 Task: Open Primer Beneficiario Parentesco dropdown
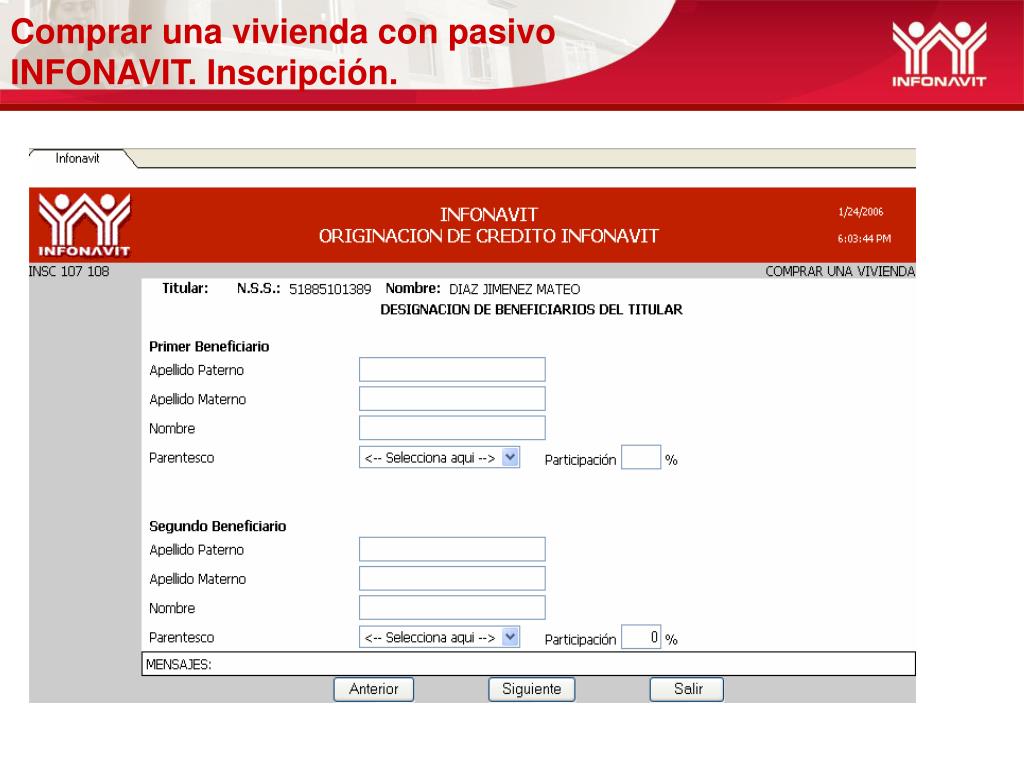pyautogui.click(x=440, y=458)
